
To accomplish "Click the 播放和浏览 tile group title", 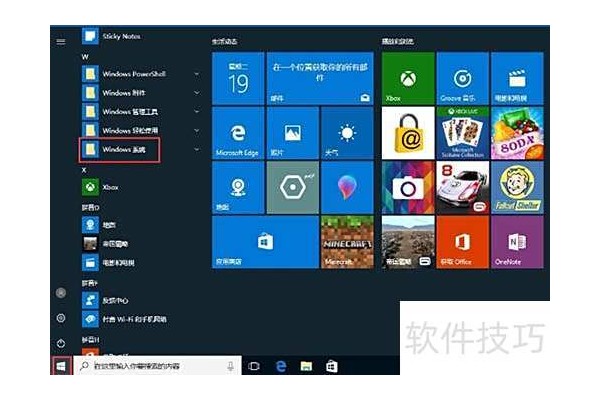I will (x=398, y=41).
